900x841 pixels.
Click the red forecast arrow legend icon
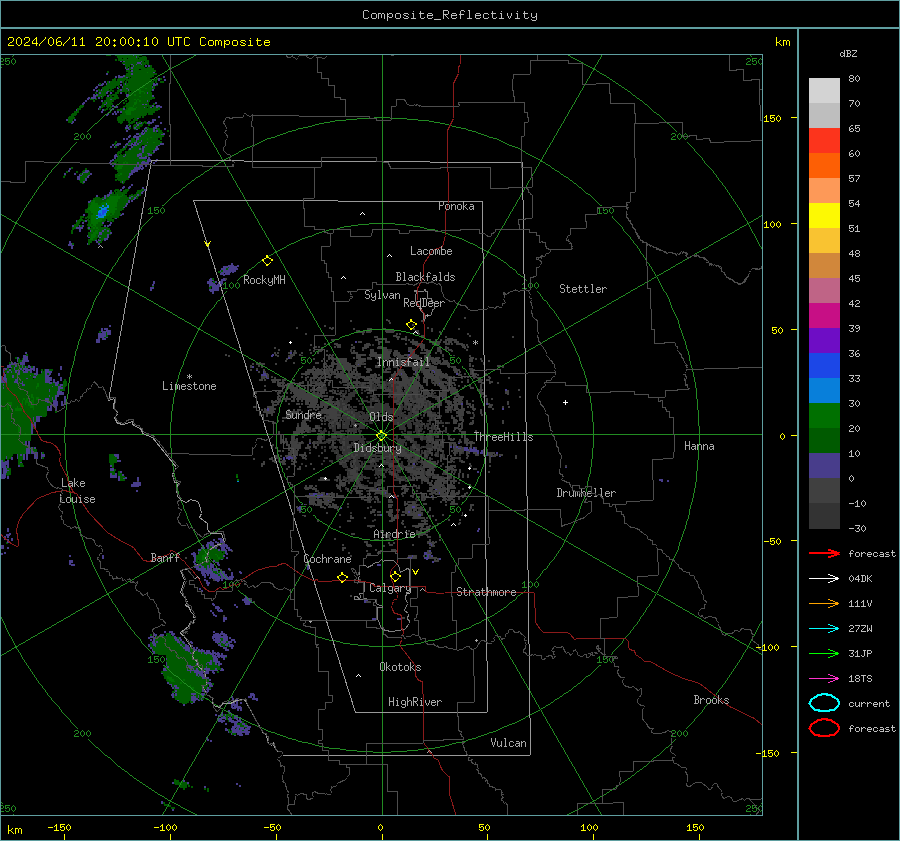pos(824,553)
